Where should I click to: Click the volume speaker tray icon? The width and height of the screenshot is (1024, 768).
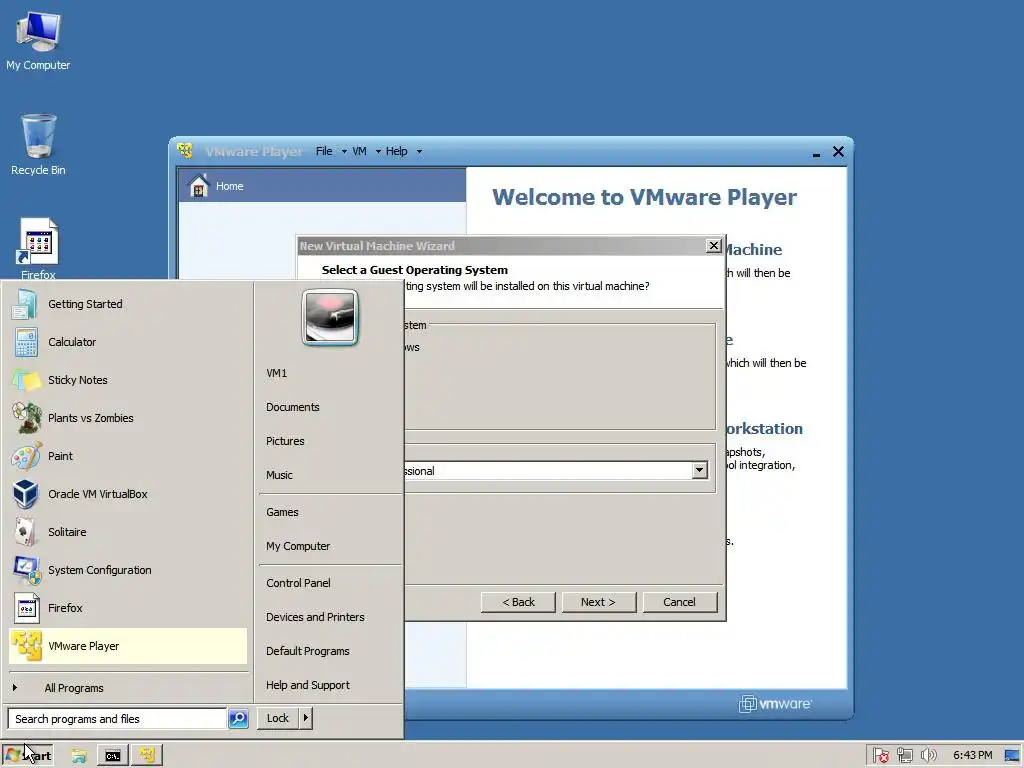point(928,756)
